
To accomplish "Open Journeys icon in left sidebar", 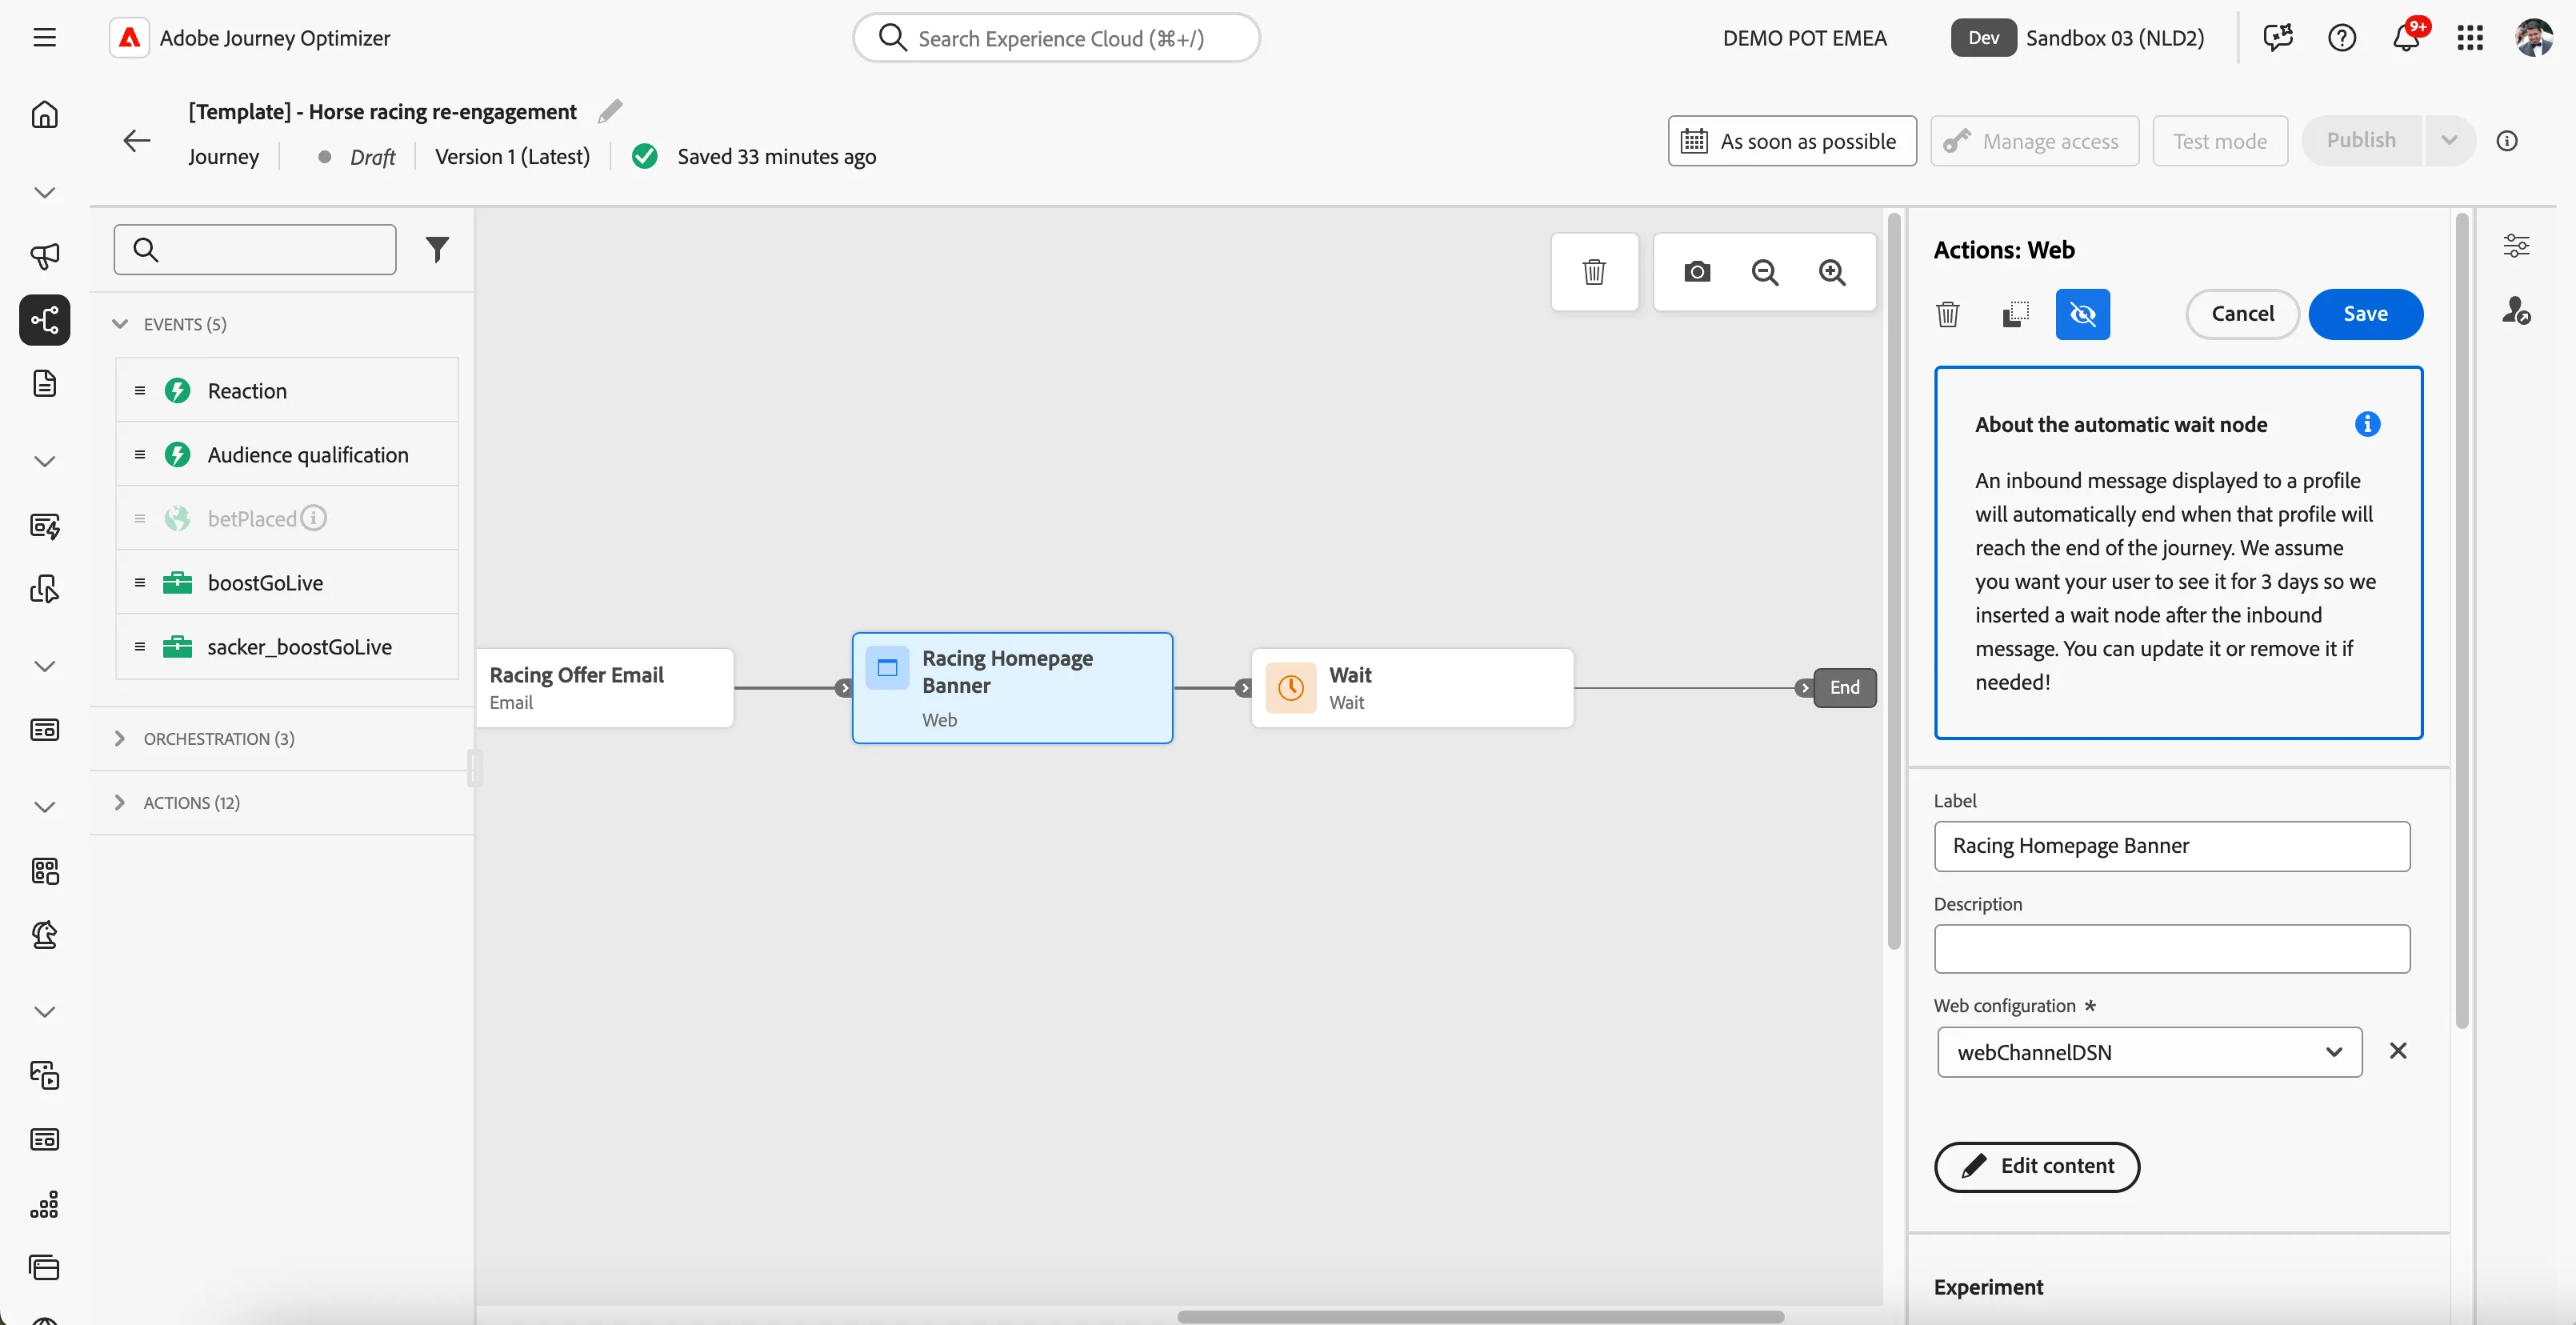I will [44, 320].
